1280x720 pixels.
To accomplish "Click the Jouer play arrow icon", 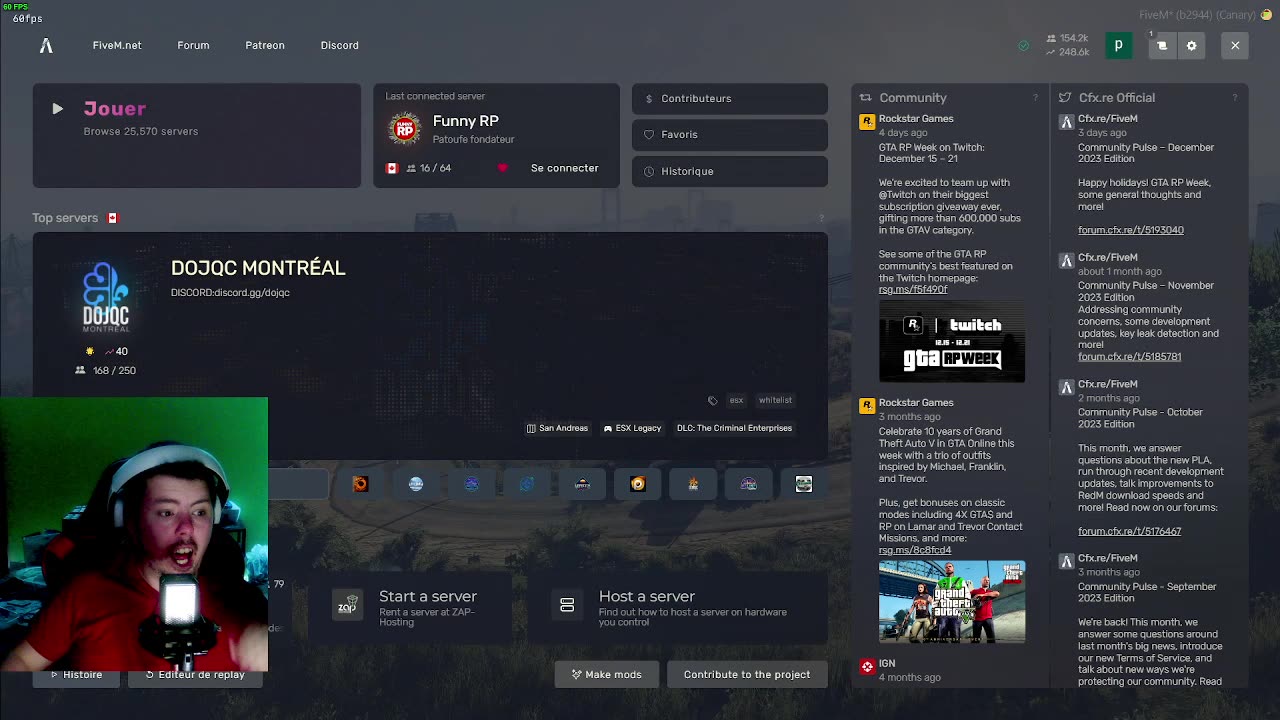I will [57, 108].
